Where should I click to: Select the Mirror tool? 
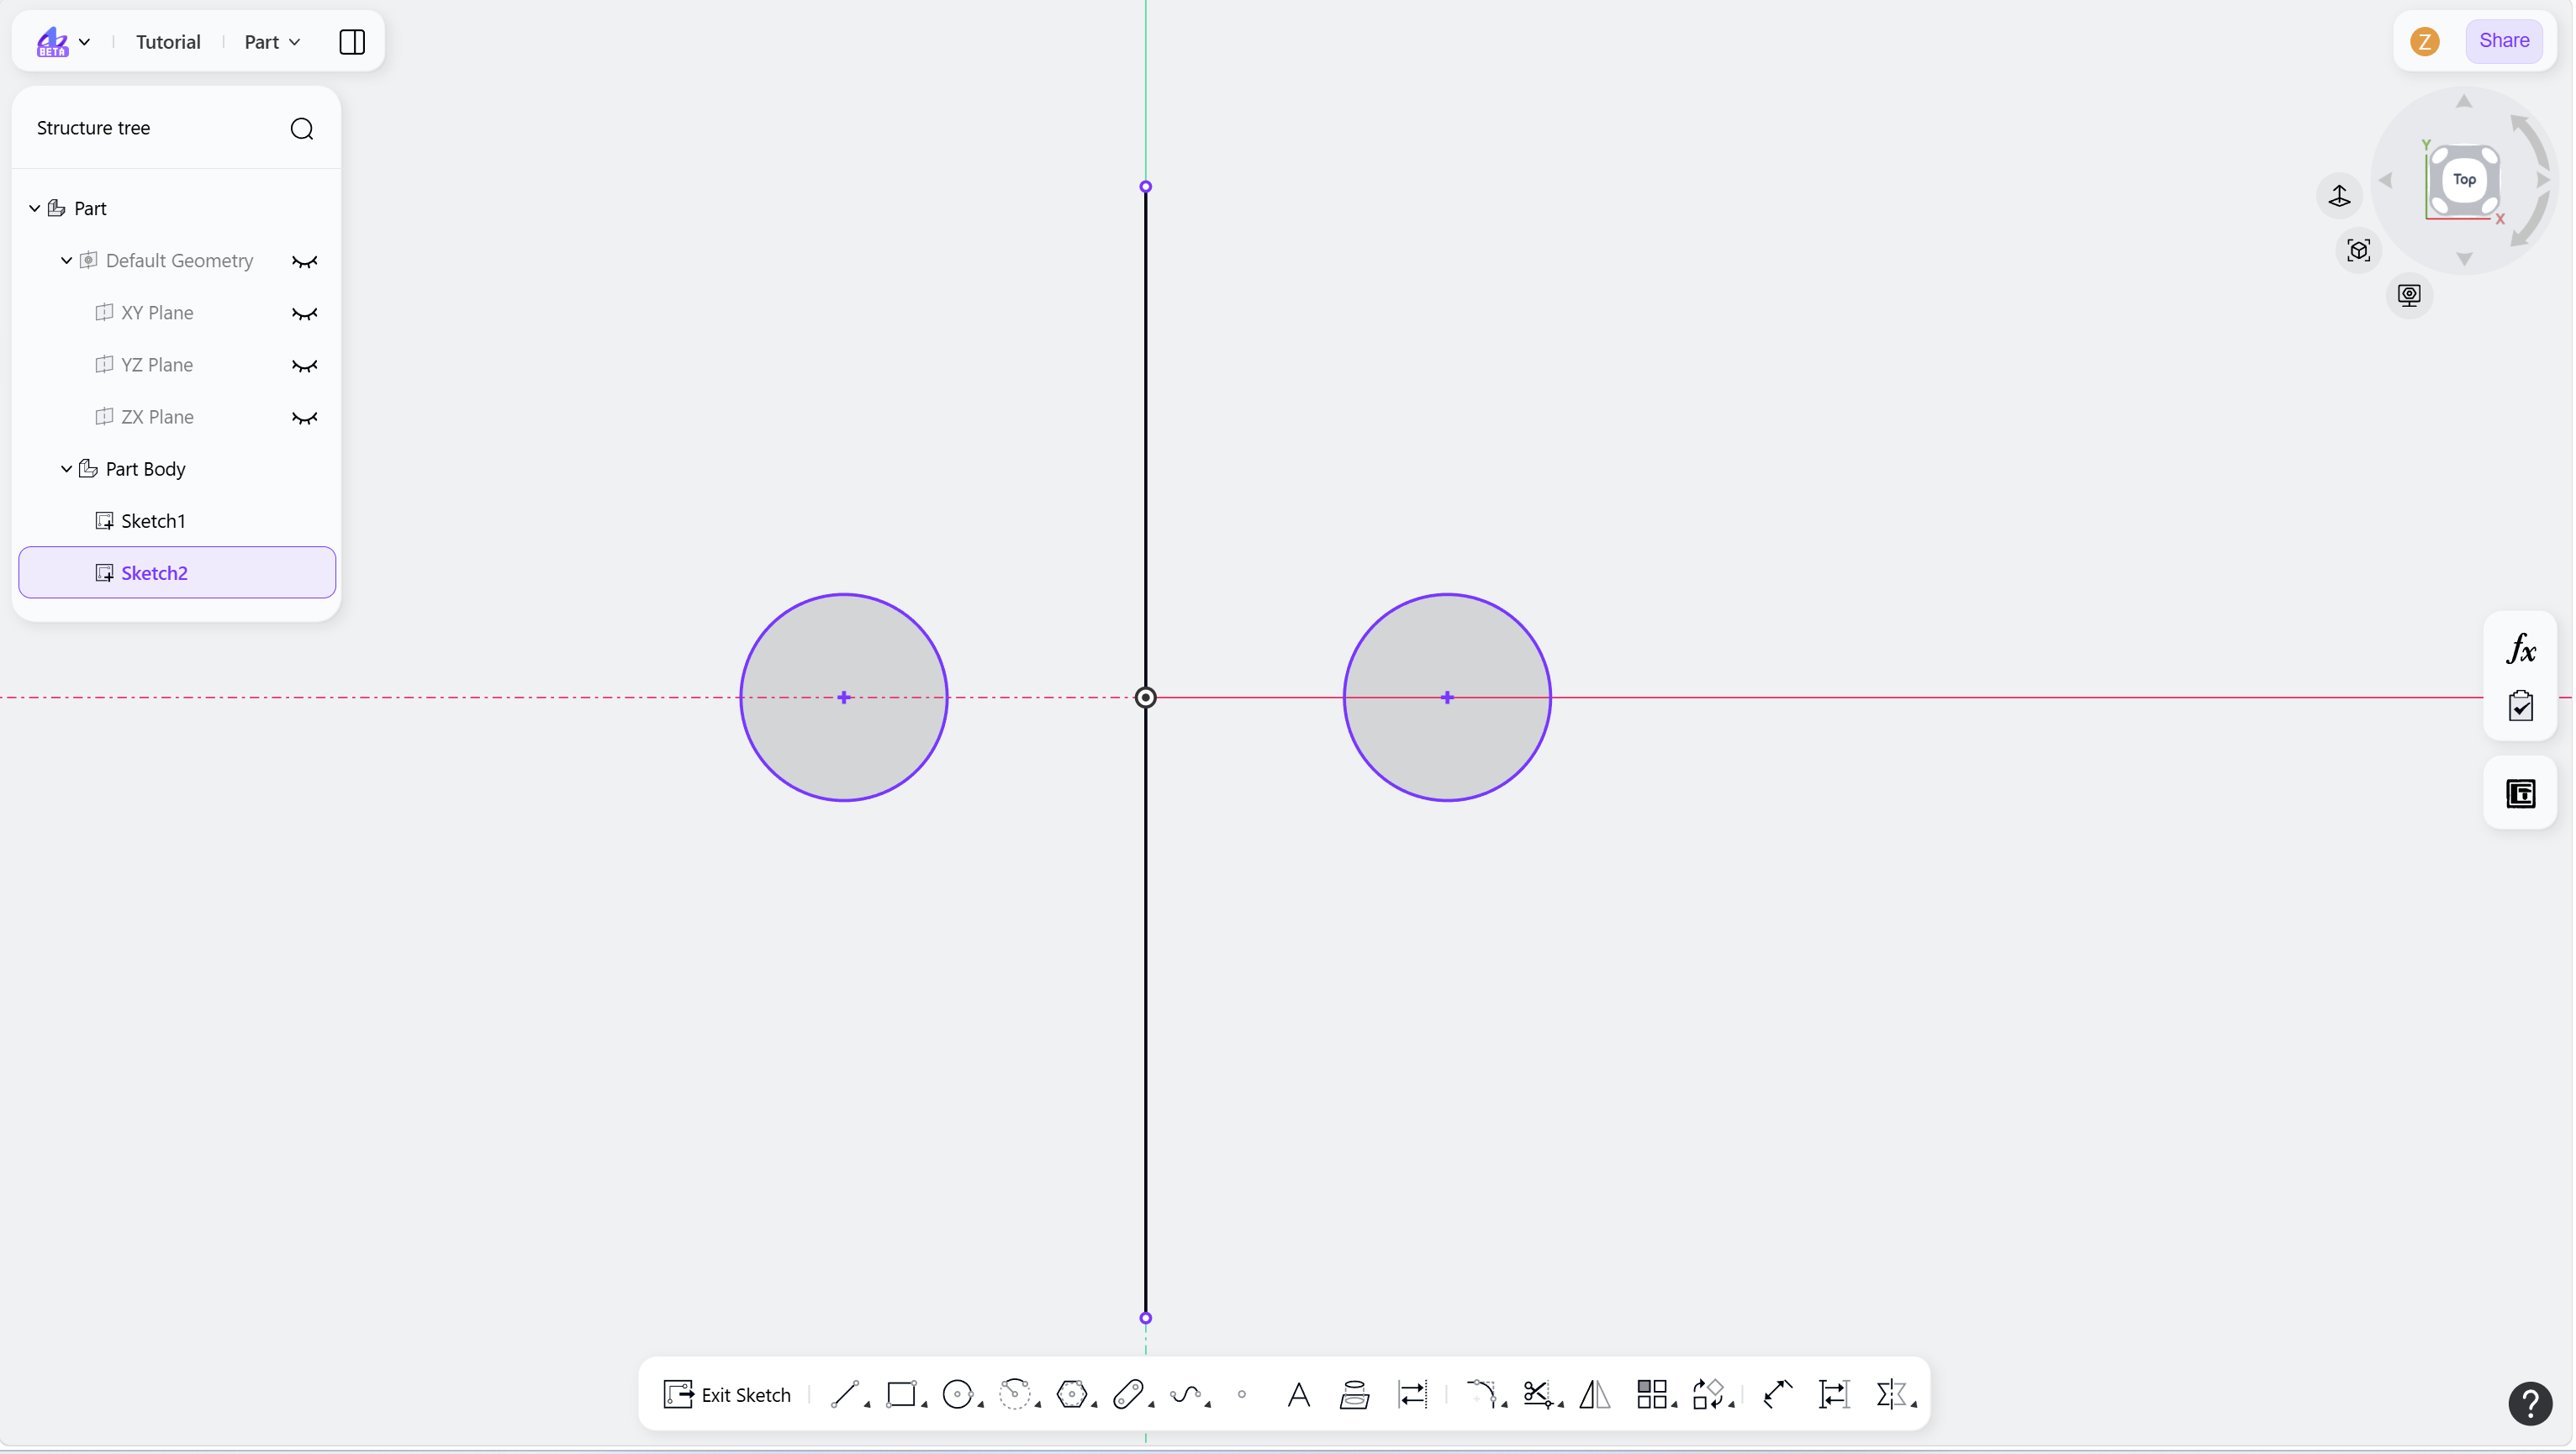[x=1595, y=1394]
